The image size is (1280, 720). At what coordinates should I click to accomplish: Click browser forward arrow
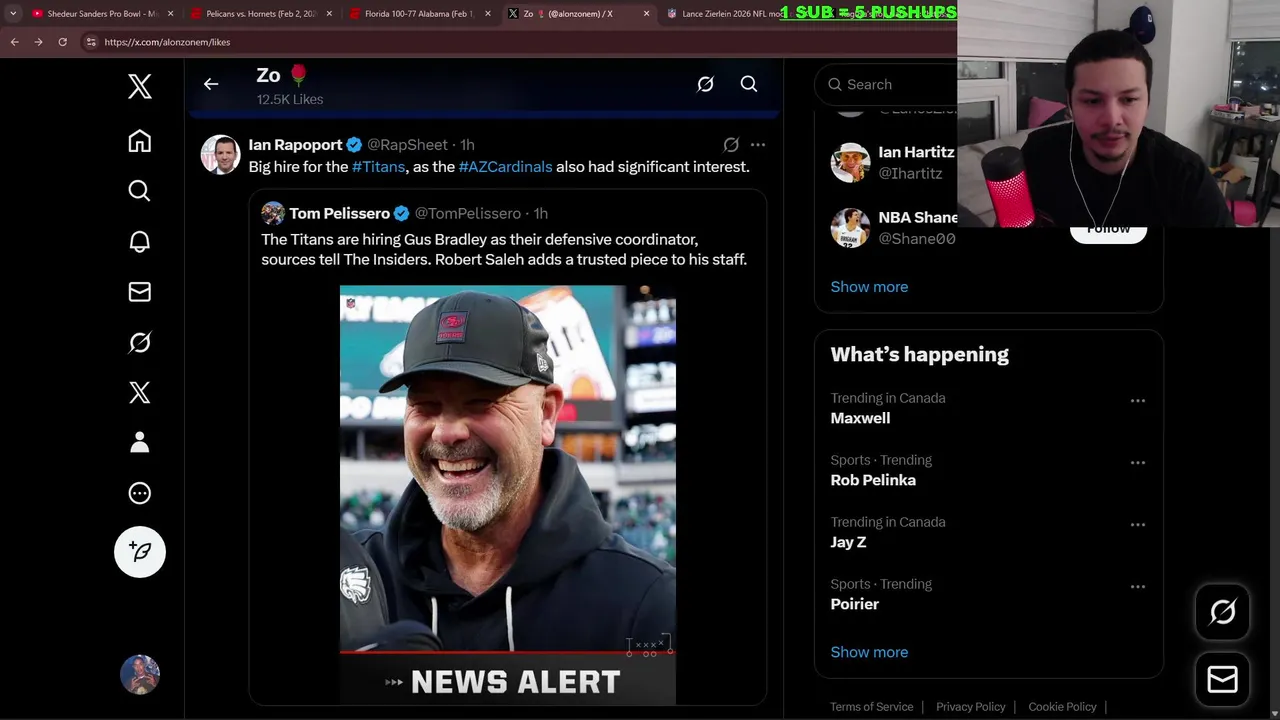pyautogui.click(x=38, y=42)
